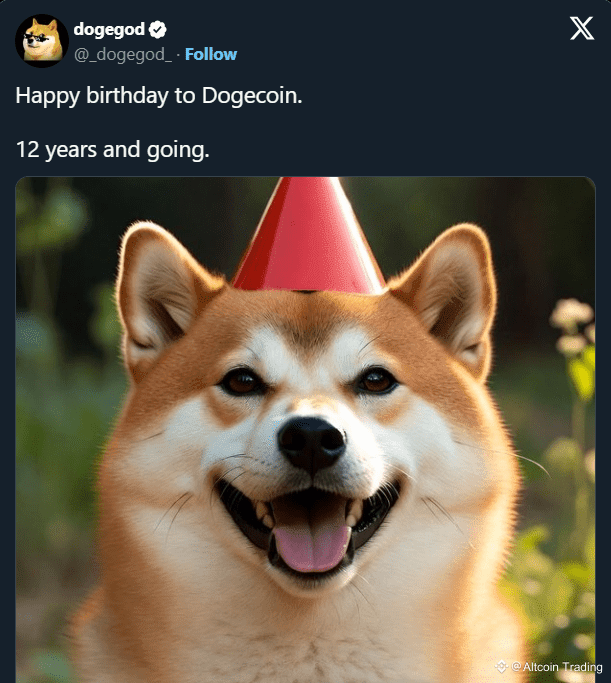This screenshot has height=683, width=611.
Task: Open the dogegod profile avatar
Action: (x=42, y=41)
